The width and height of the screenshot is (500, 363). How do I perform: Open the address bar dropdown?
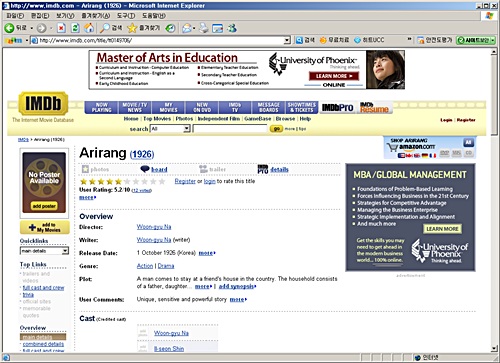click(x=287, y=40)
